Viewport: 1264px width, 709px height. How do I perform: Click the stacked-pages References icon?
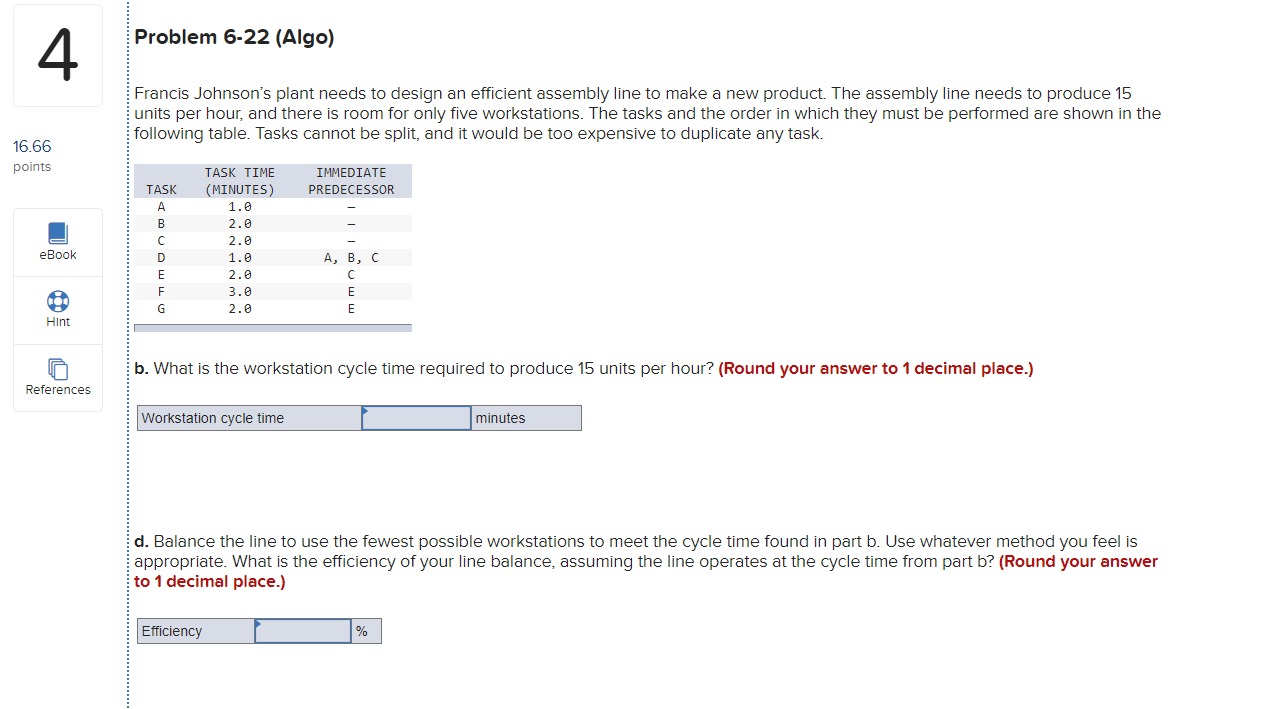click(x=57, y=369)
